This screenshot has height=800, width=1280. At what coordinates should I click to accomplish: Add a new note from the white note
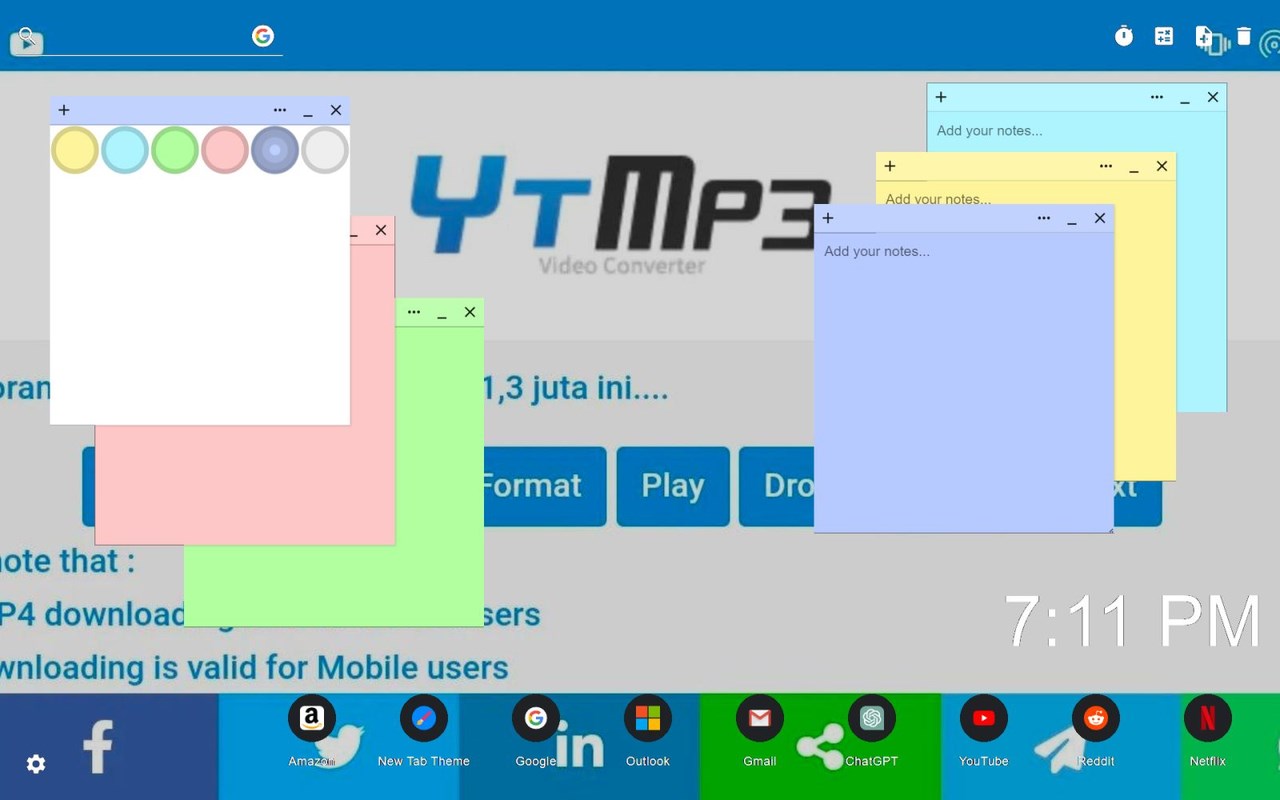pos(64,110)
